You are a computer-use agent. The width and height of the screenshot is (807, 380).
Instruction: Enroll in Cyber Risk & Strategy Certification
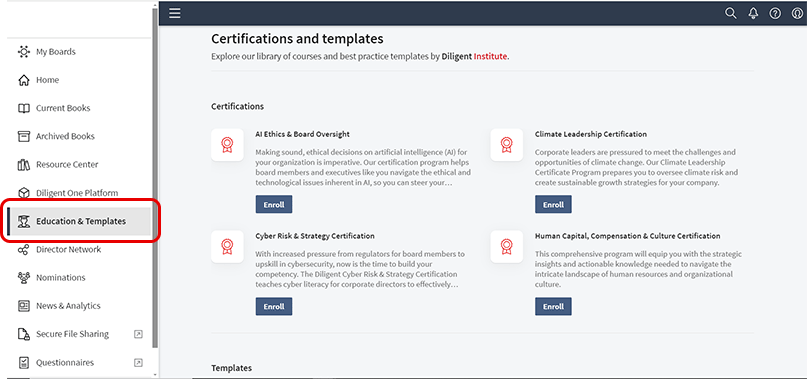(274, 306)
